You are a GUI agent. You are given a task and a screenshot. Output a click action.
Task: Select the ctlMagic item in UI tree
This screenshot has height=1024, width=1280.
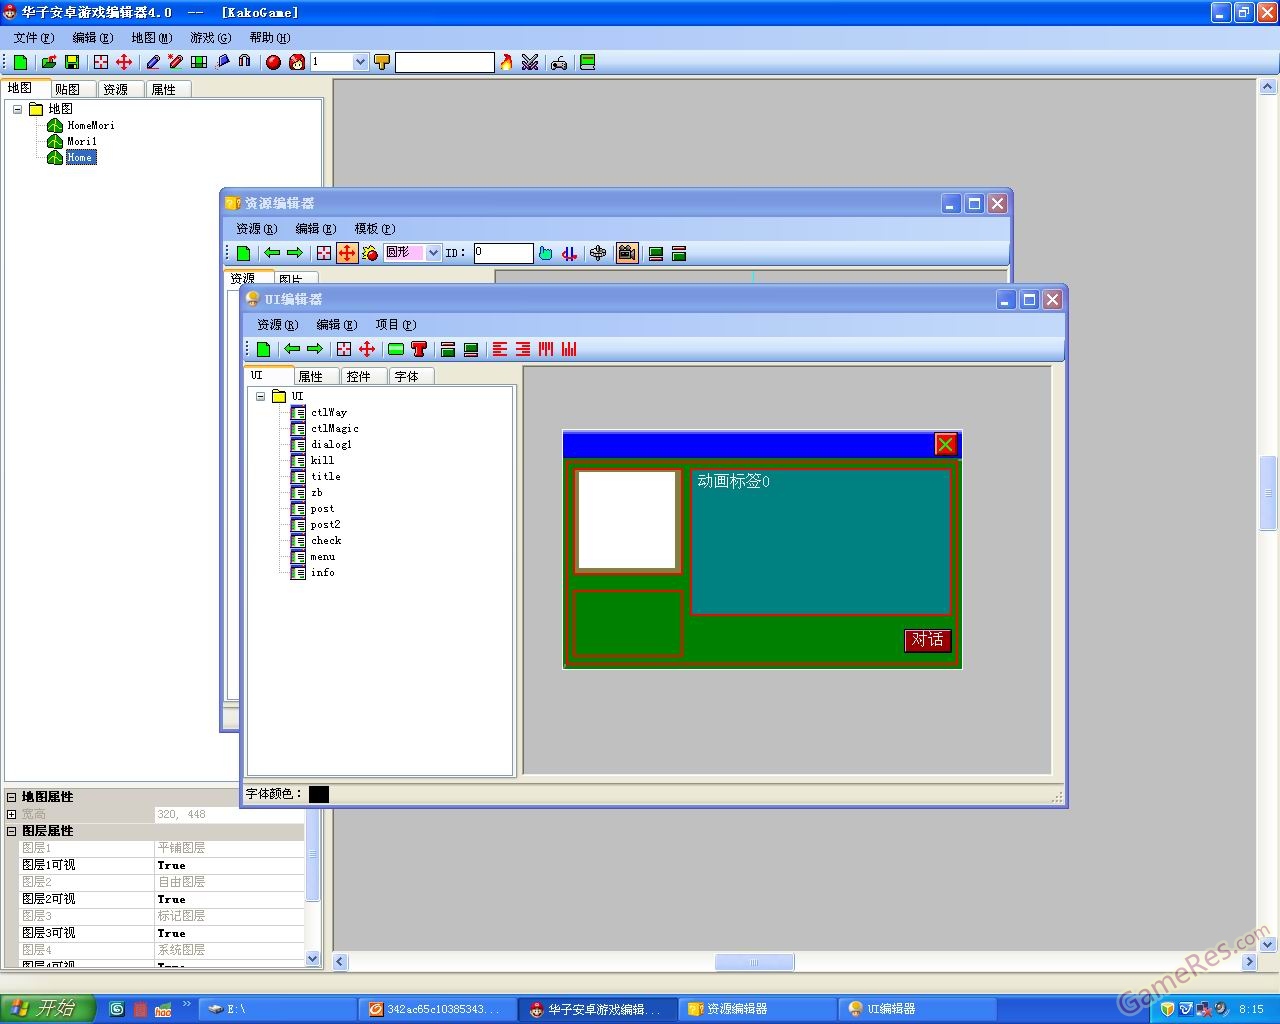pos(334,428)
